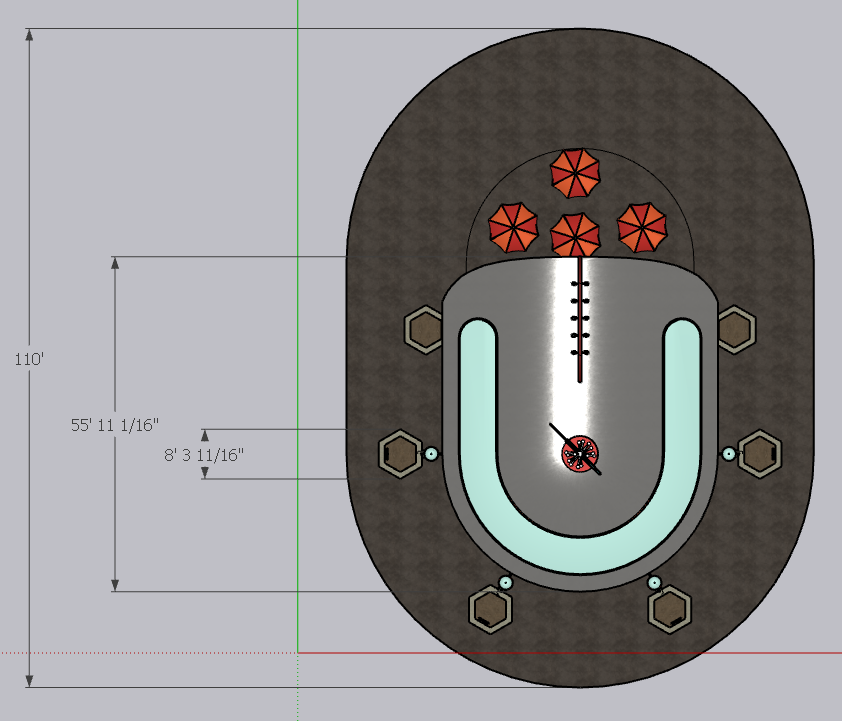The image size is (842, 721).
Task: Select the middle-right hexagonal planter
Action: [x=760, y=454]
